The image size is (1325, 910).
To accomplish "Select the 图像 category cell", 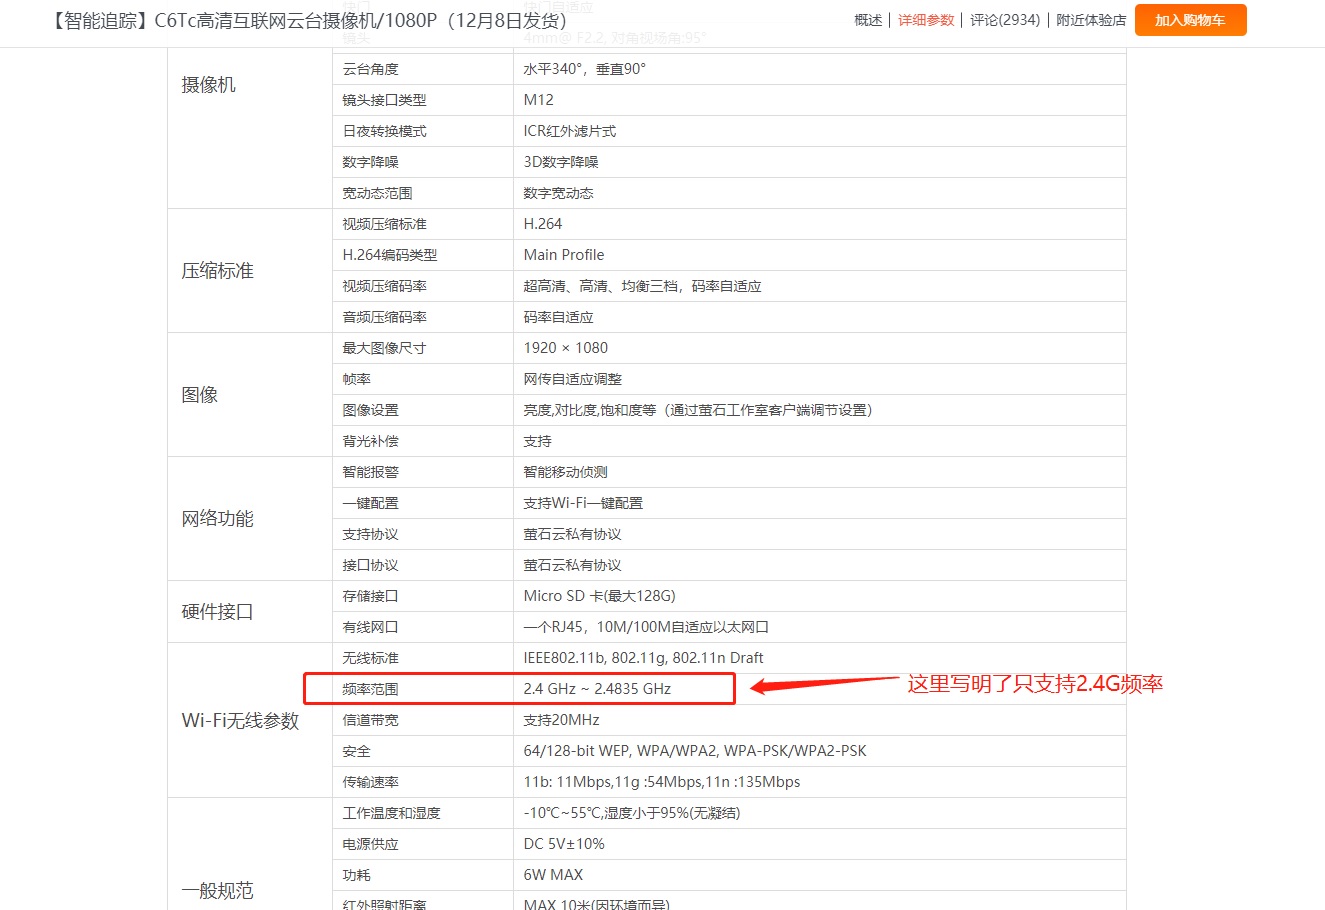I will [201, 394].
